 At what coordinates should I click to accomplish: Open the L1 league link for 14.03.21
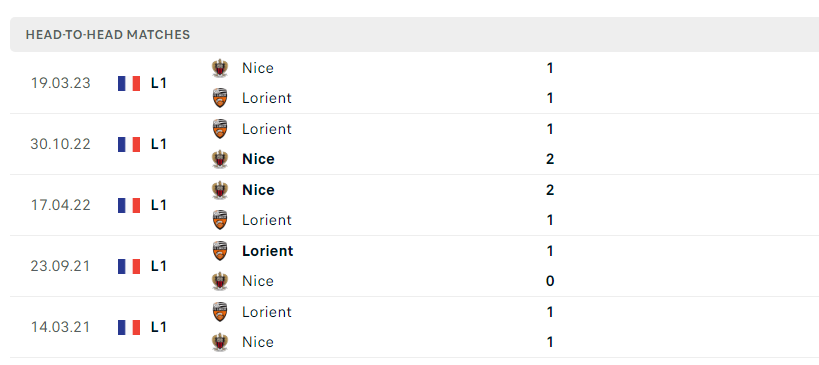159,327
